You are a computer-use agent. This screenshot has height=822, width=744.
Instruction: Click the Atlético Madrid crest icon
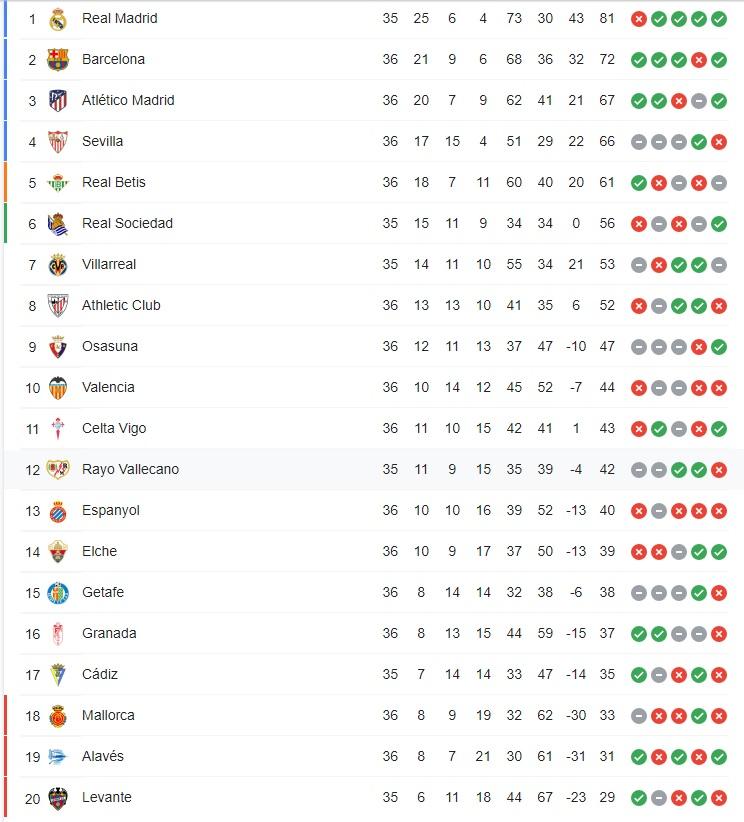coord(57,100)
